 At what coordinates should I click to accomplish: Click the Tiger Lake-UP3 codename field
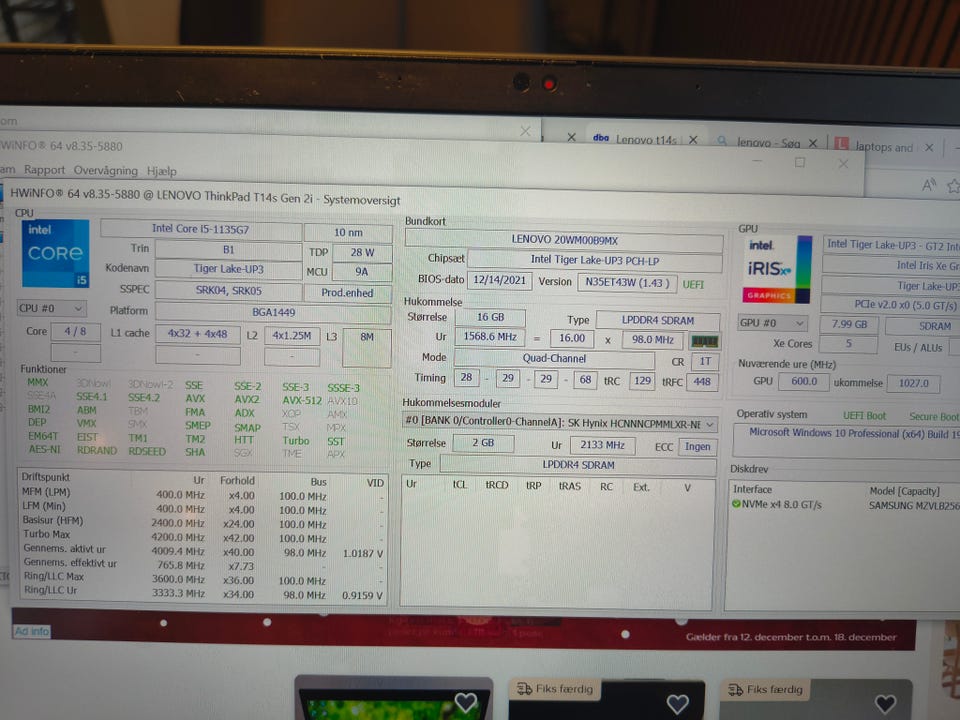228,269
